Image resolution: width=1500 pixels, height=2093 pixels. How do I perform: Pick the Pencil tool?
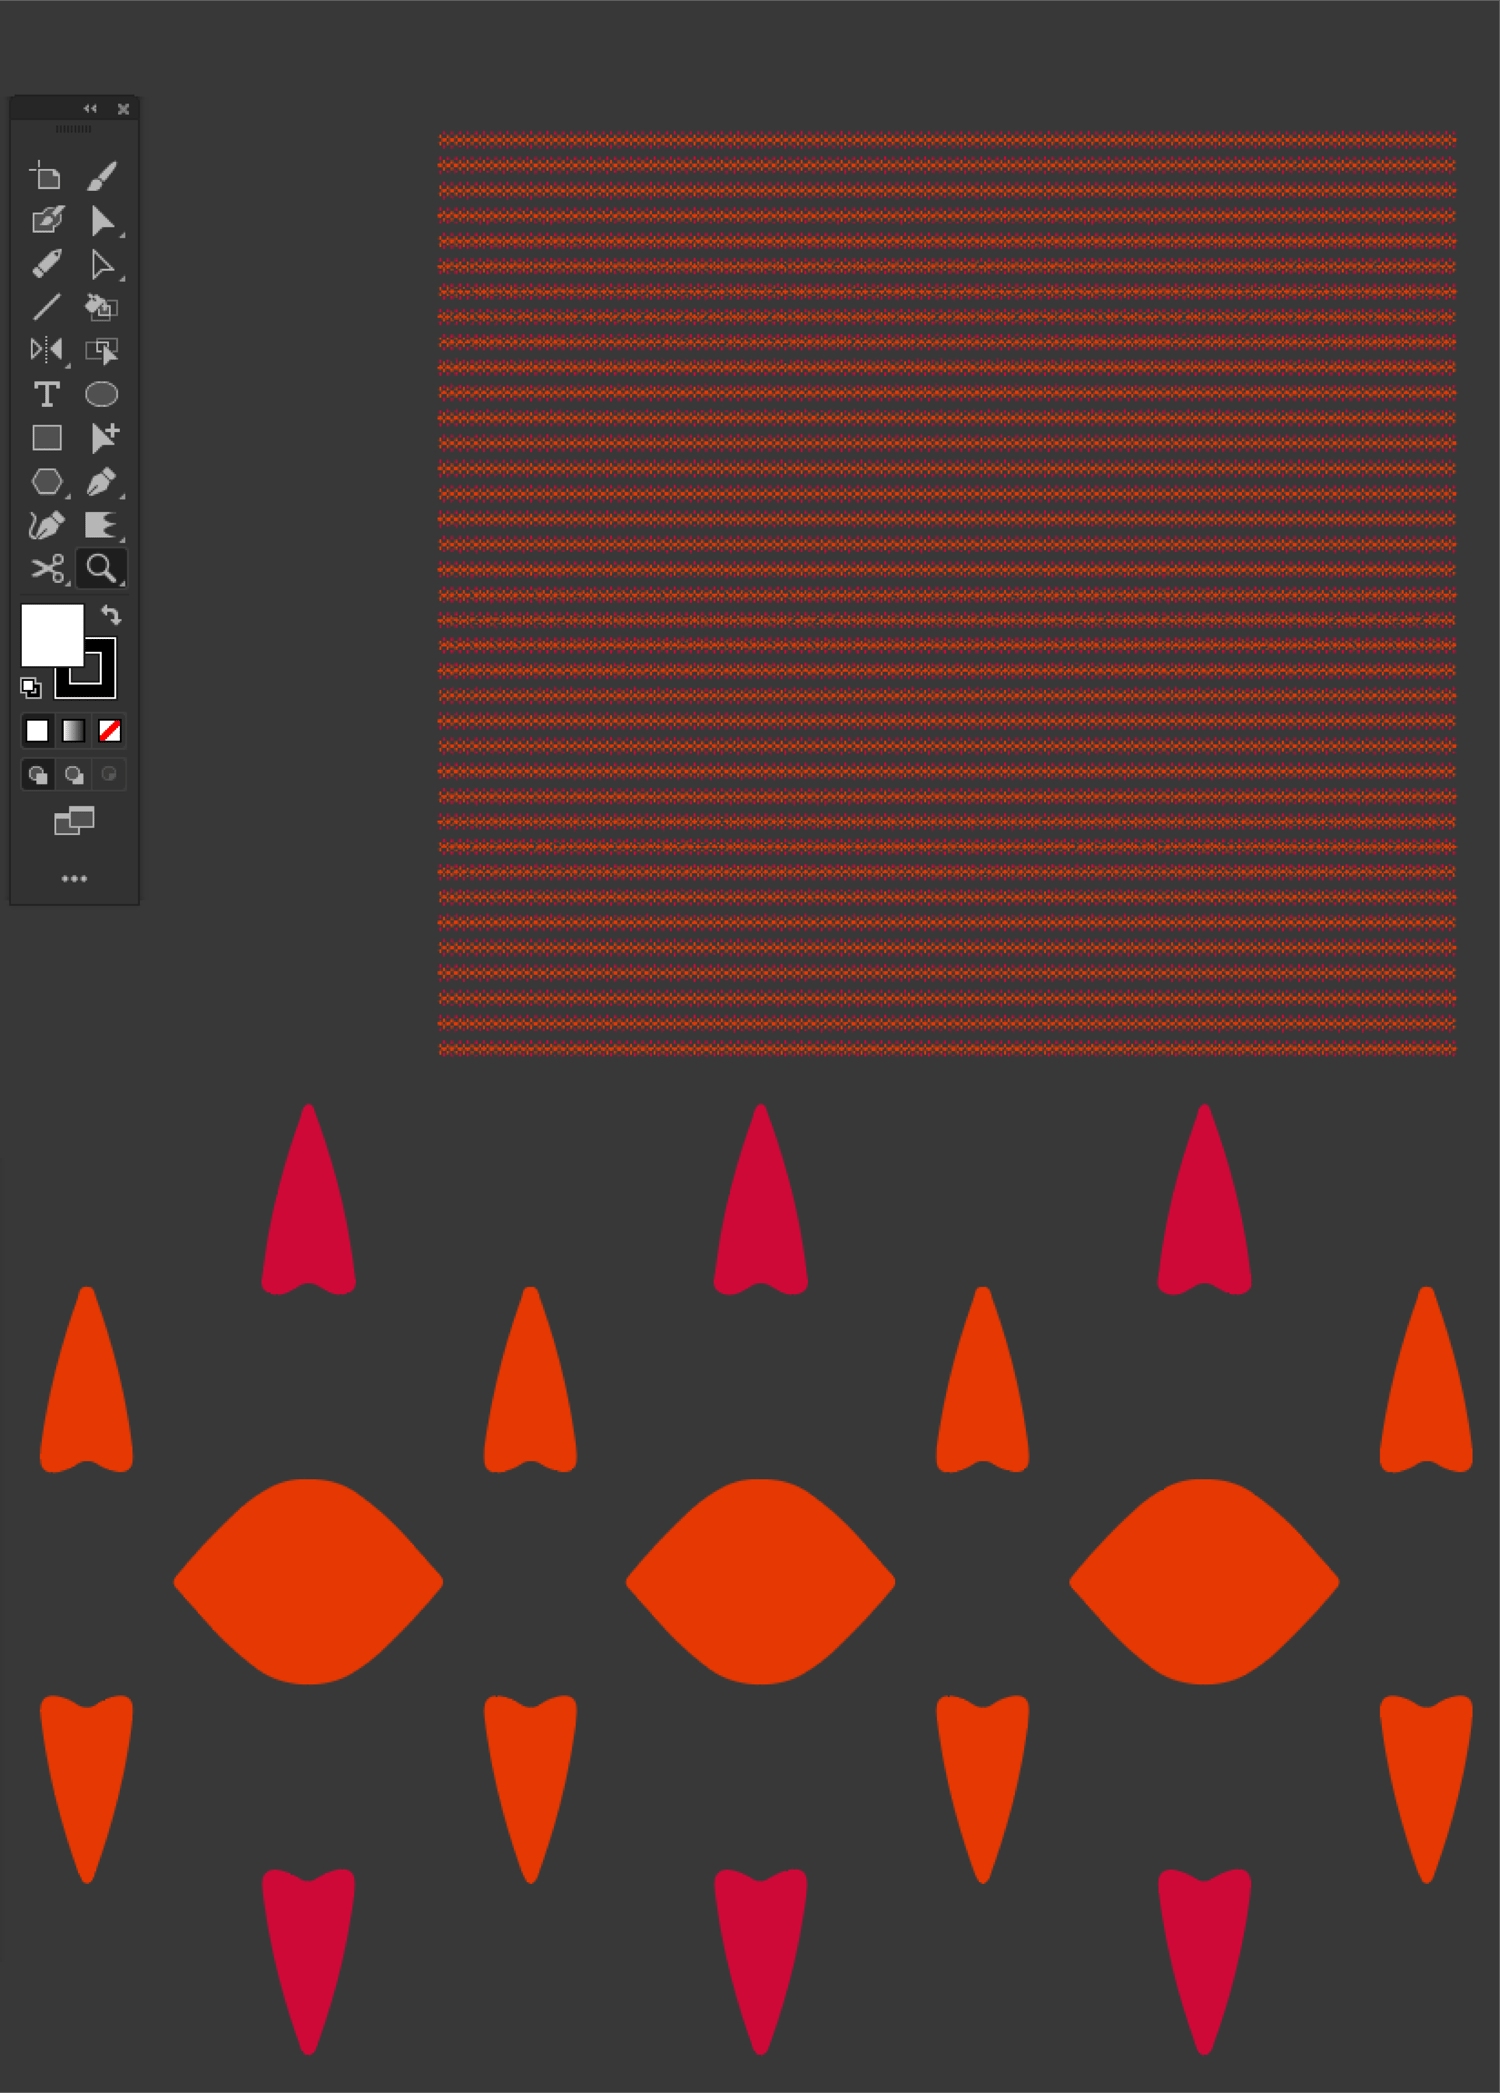coord(46,264)
